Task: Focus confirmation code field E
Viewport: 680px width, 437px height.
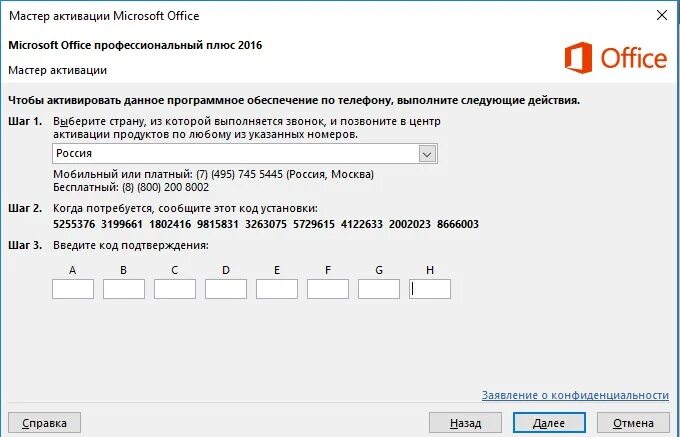Action: pos(277,289)
